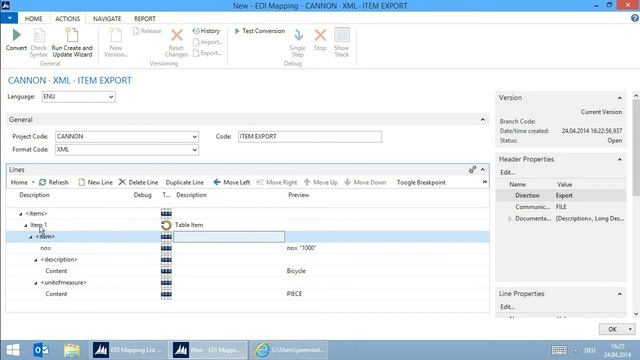
Task: Click Move Left
Action: coord(231,182)
